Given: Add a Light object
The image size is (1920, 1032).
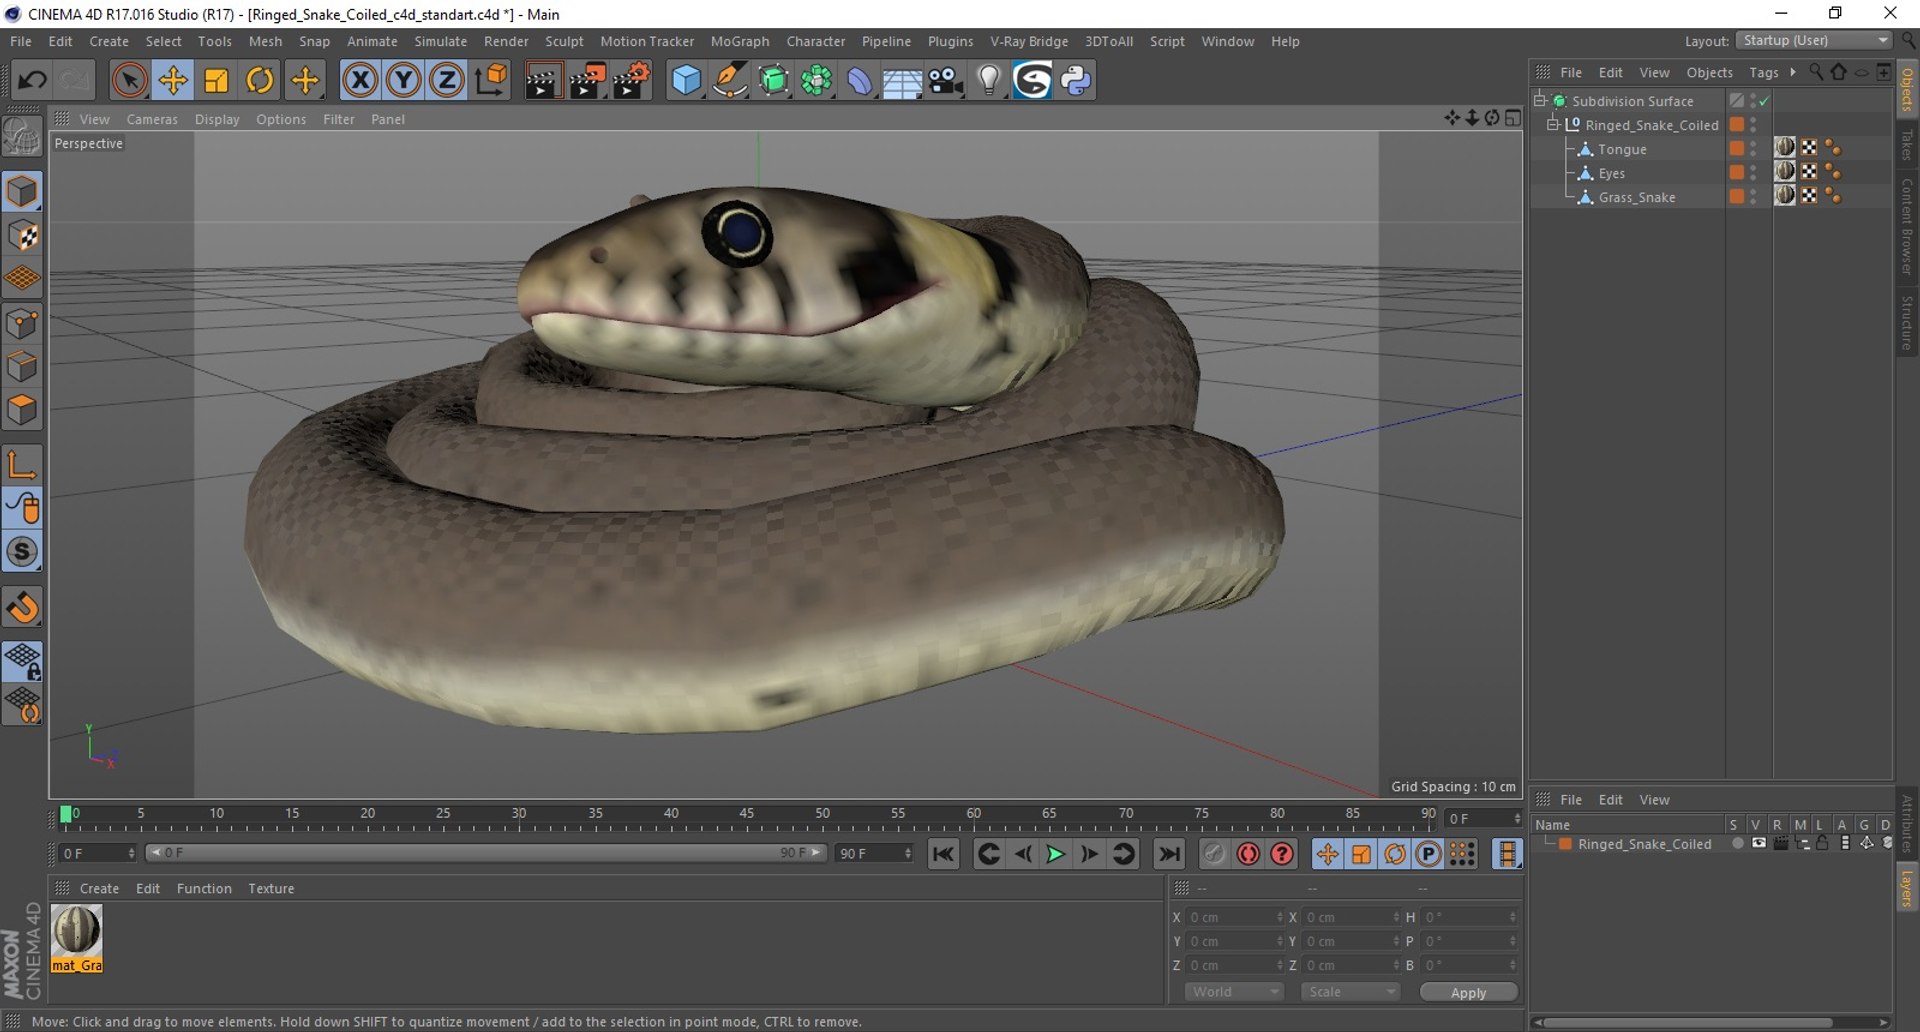Looking at the screenshot, I should [x=989, y=80].
